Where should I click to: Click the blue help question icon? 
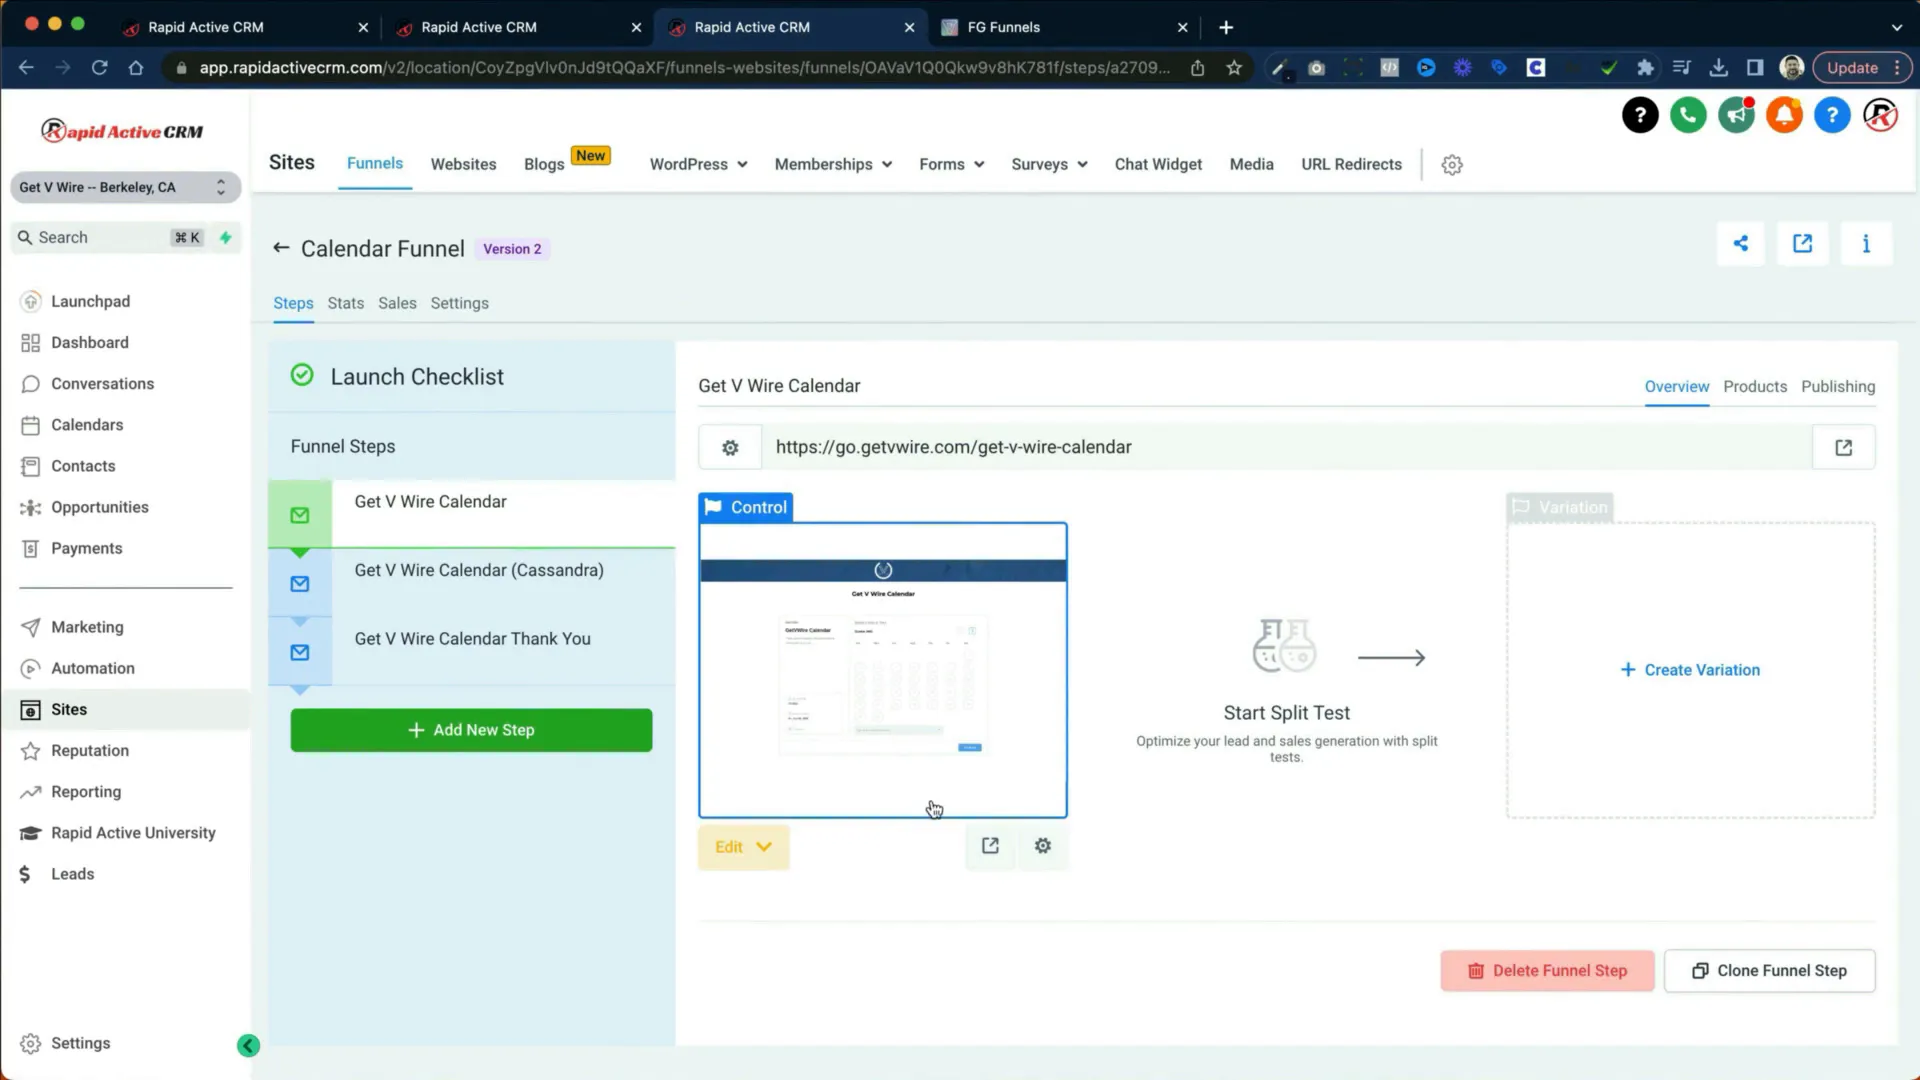pyautogui.click(x=1832, y=115)
